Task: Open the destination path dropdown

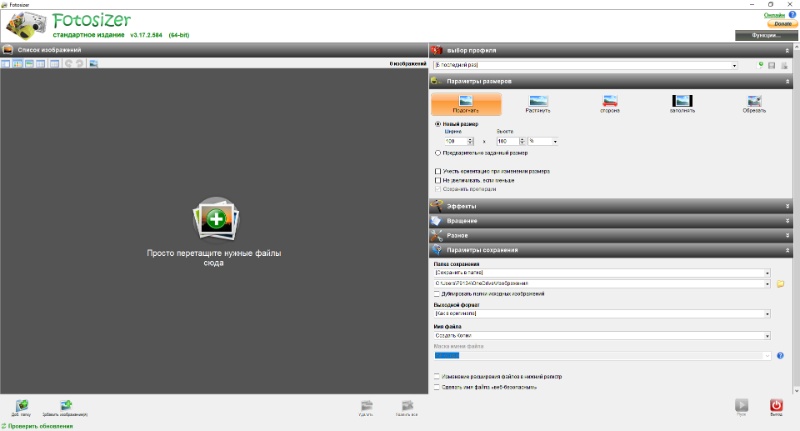Action: point(767,284)
